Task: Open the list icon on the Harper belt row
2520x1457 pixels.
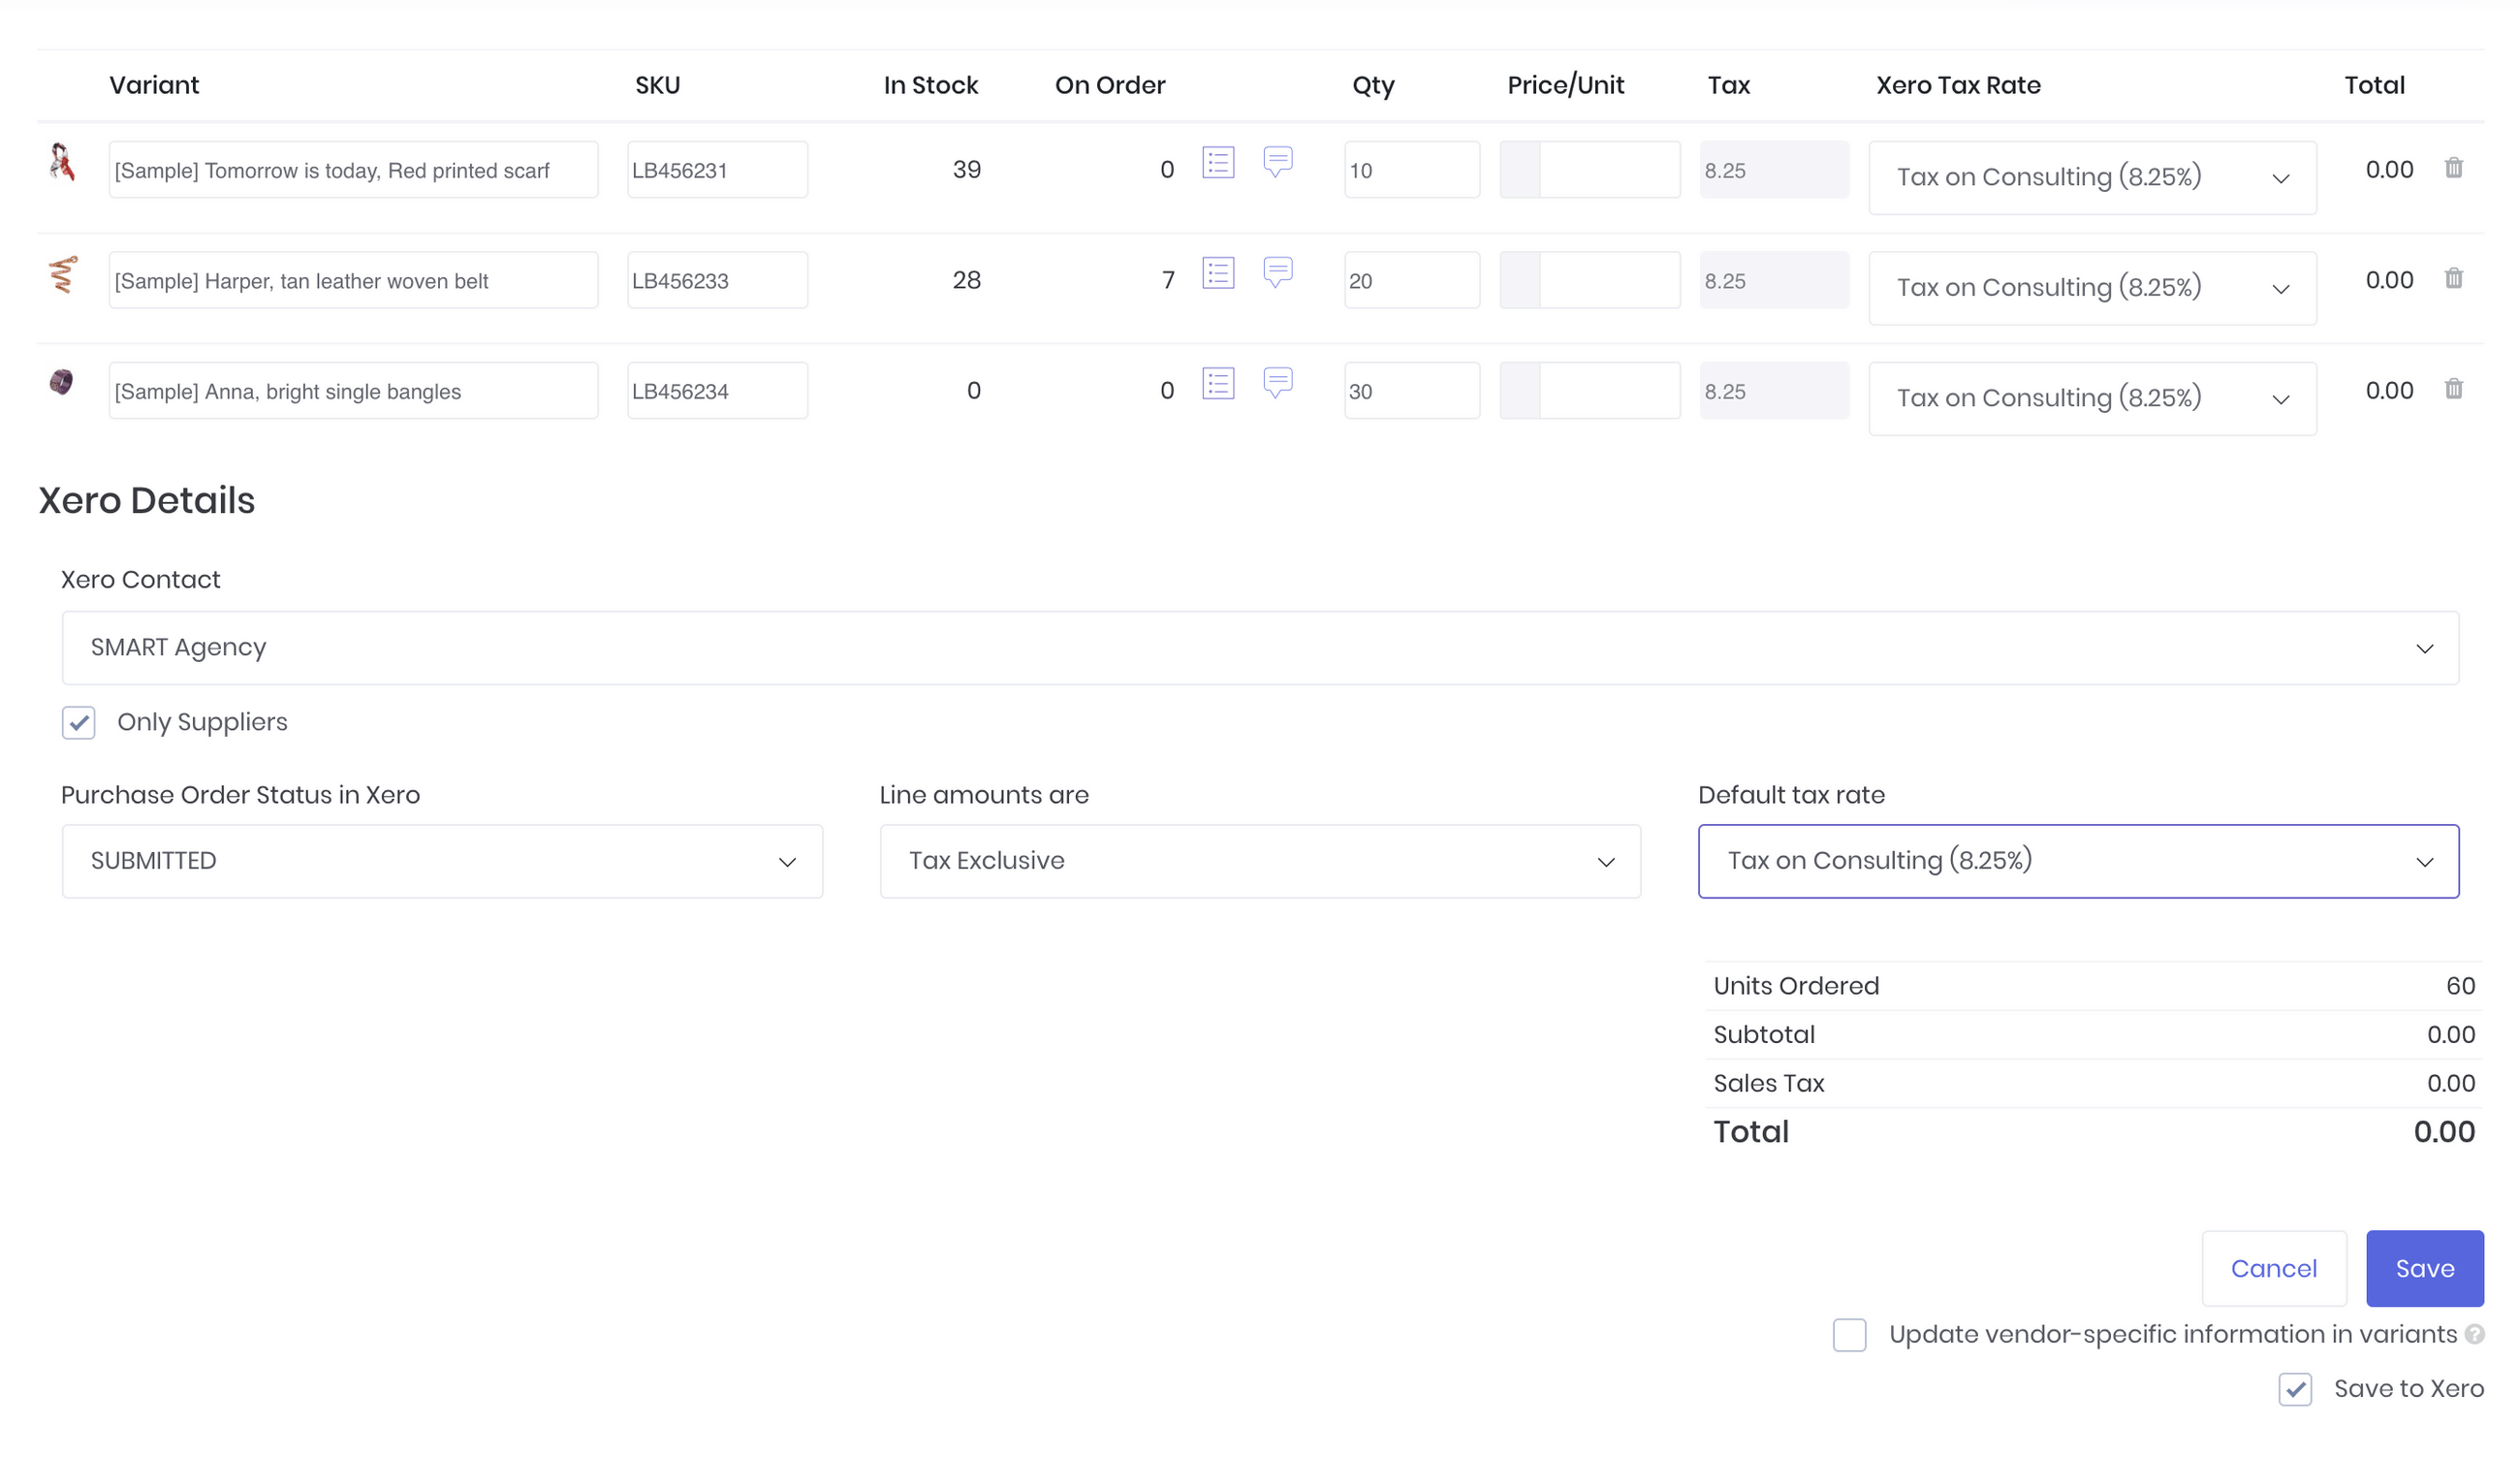Action: [x=1219, y=272]
